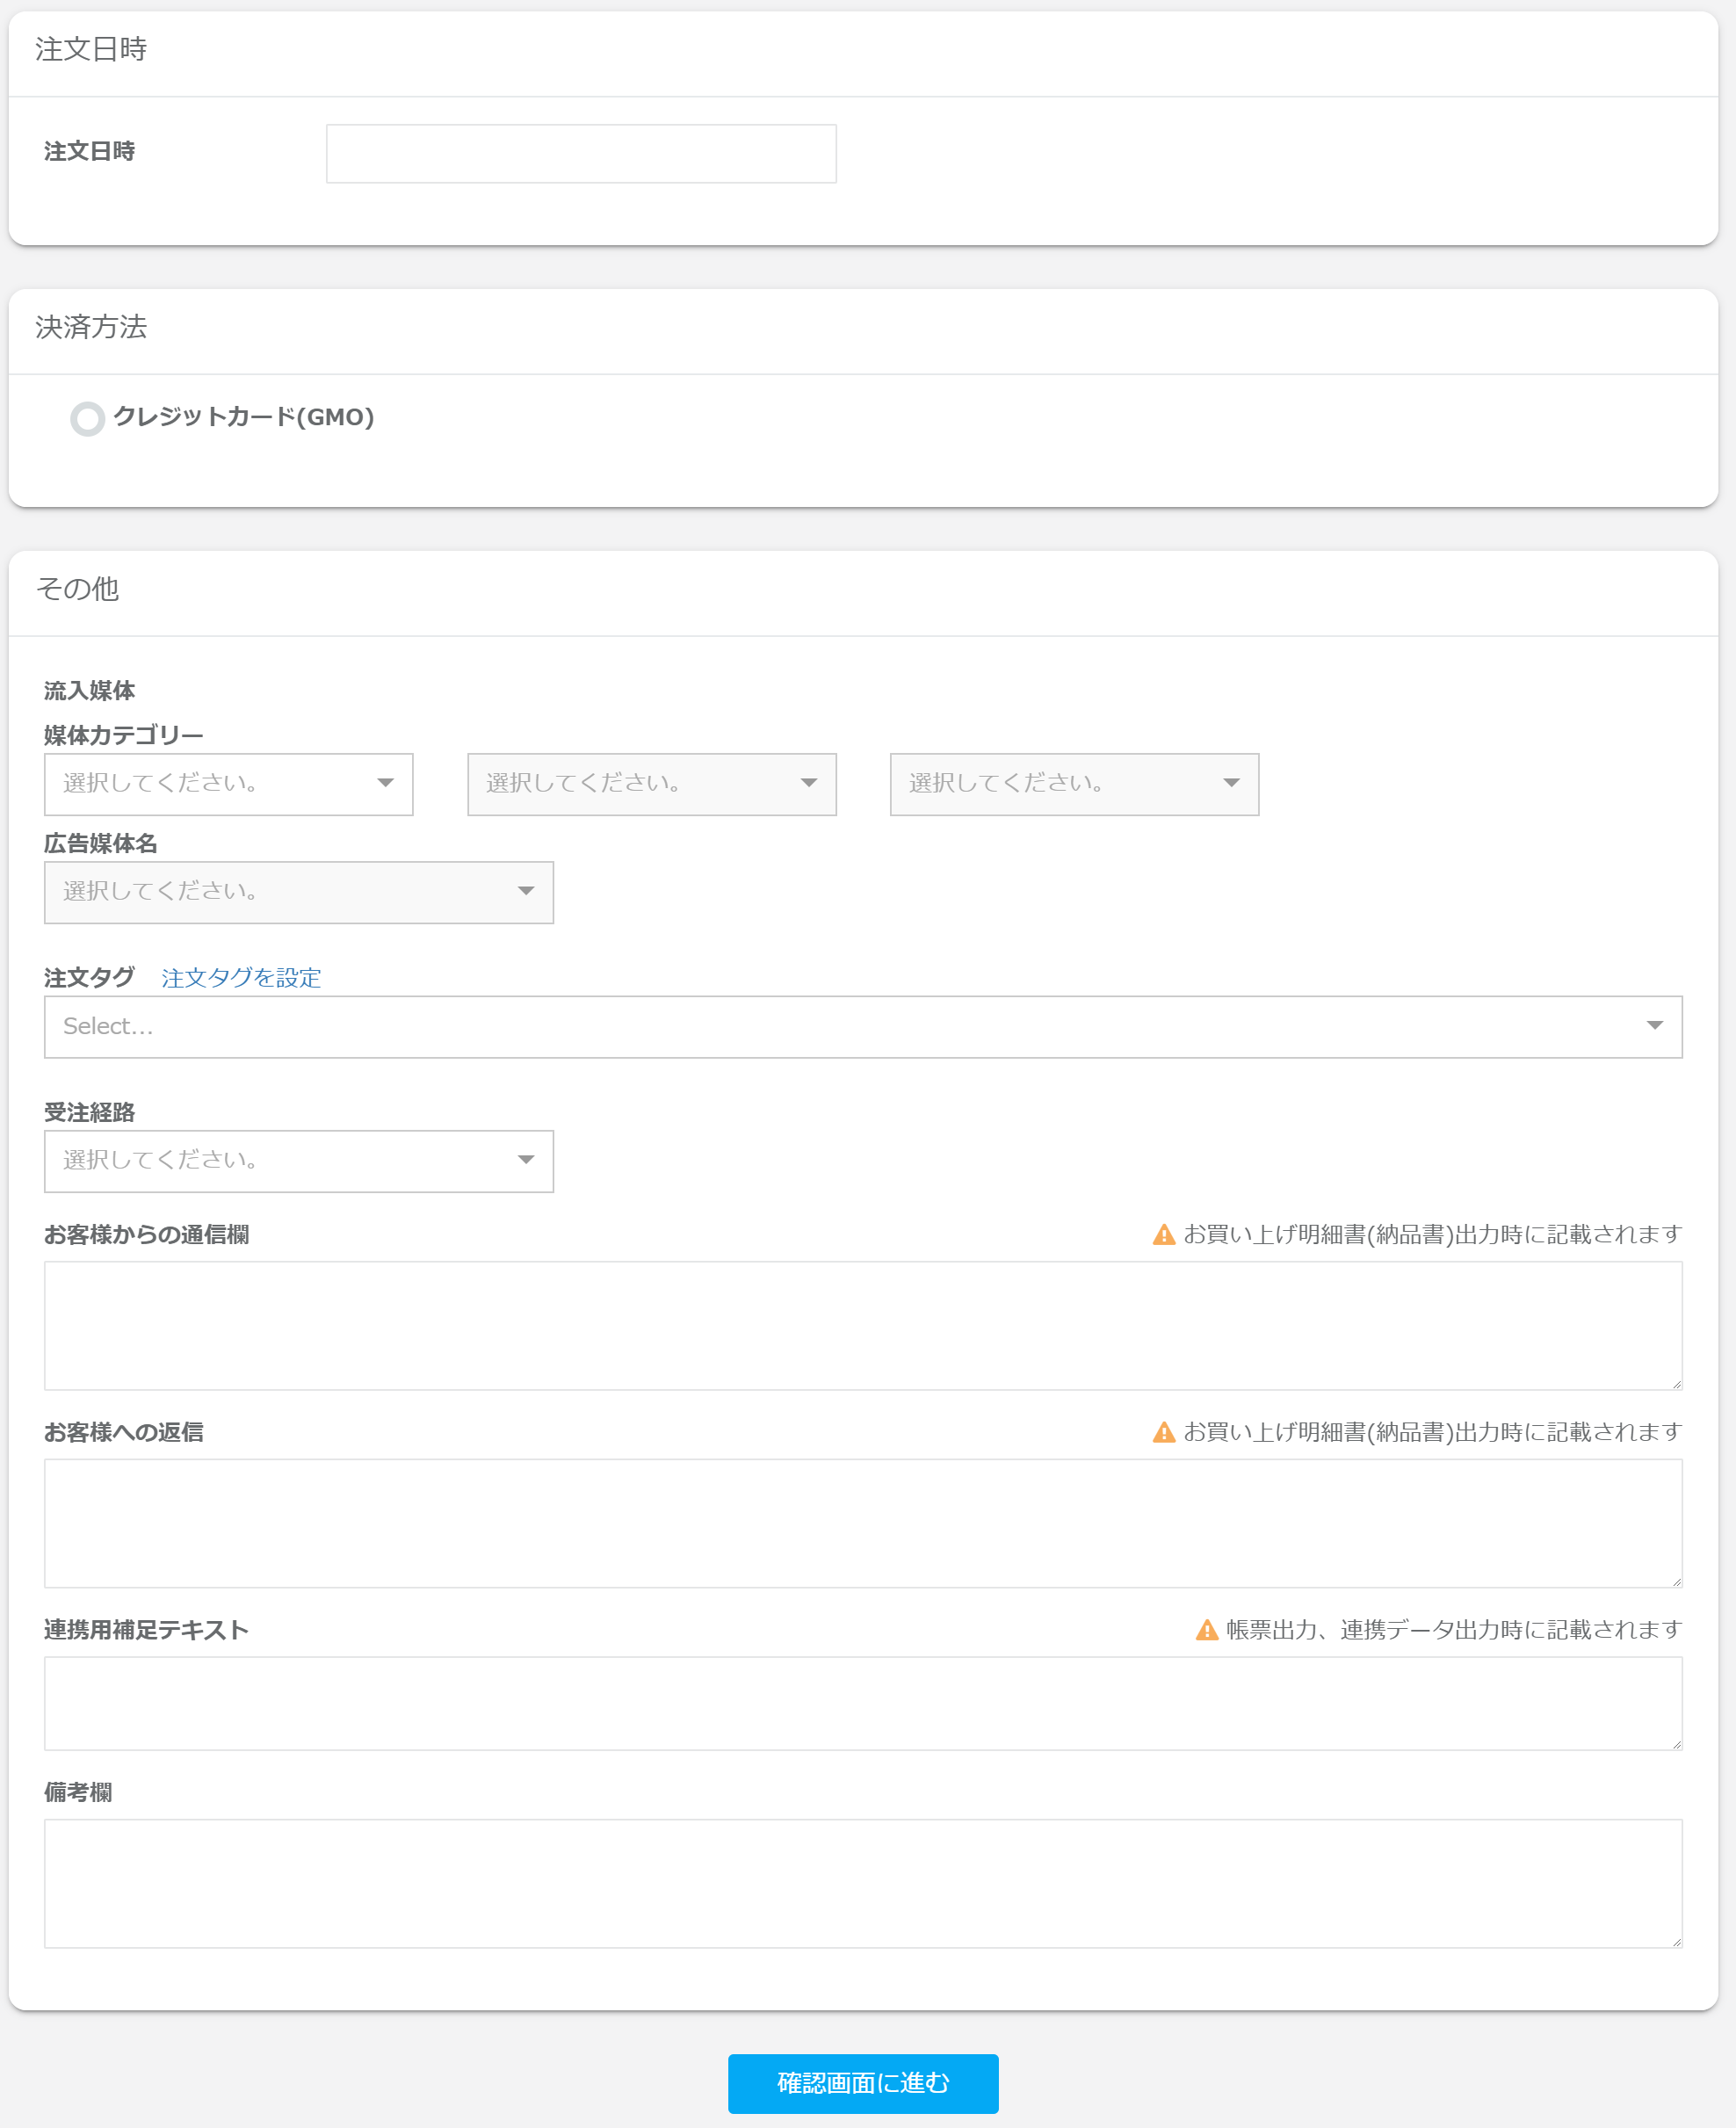This screenshot has width=1736, height=2128.
Task: Click the 注文日時 date input field
Action: coord(581,154)
